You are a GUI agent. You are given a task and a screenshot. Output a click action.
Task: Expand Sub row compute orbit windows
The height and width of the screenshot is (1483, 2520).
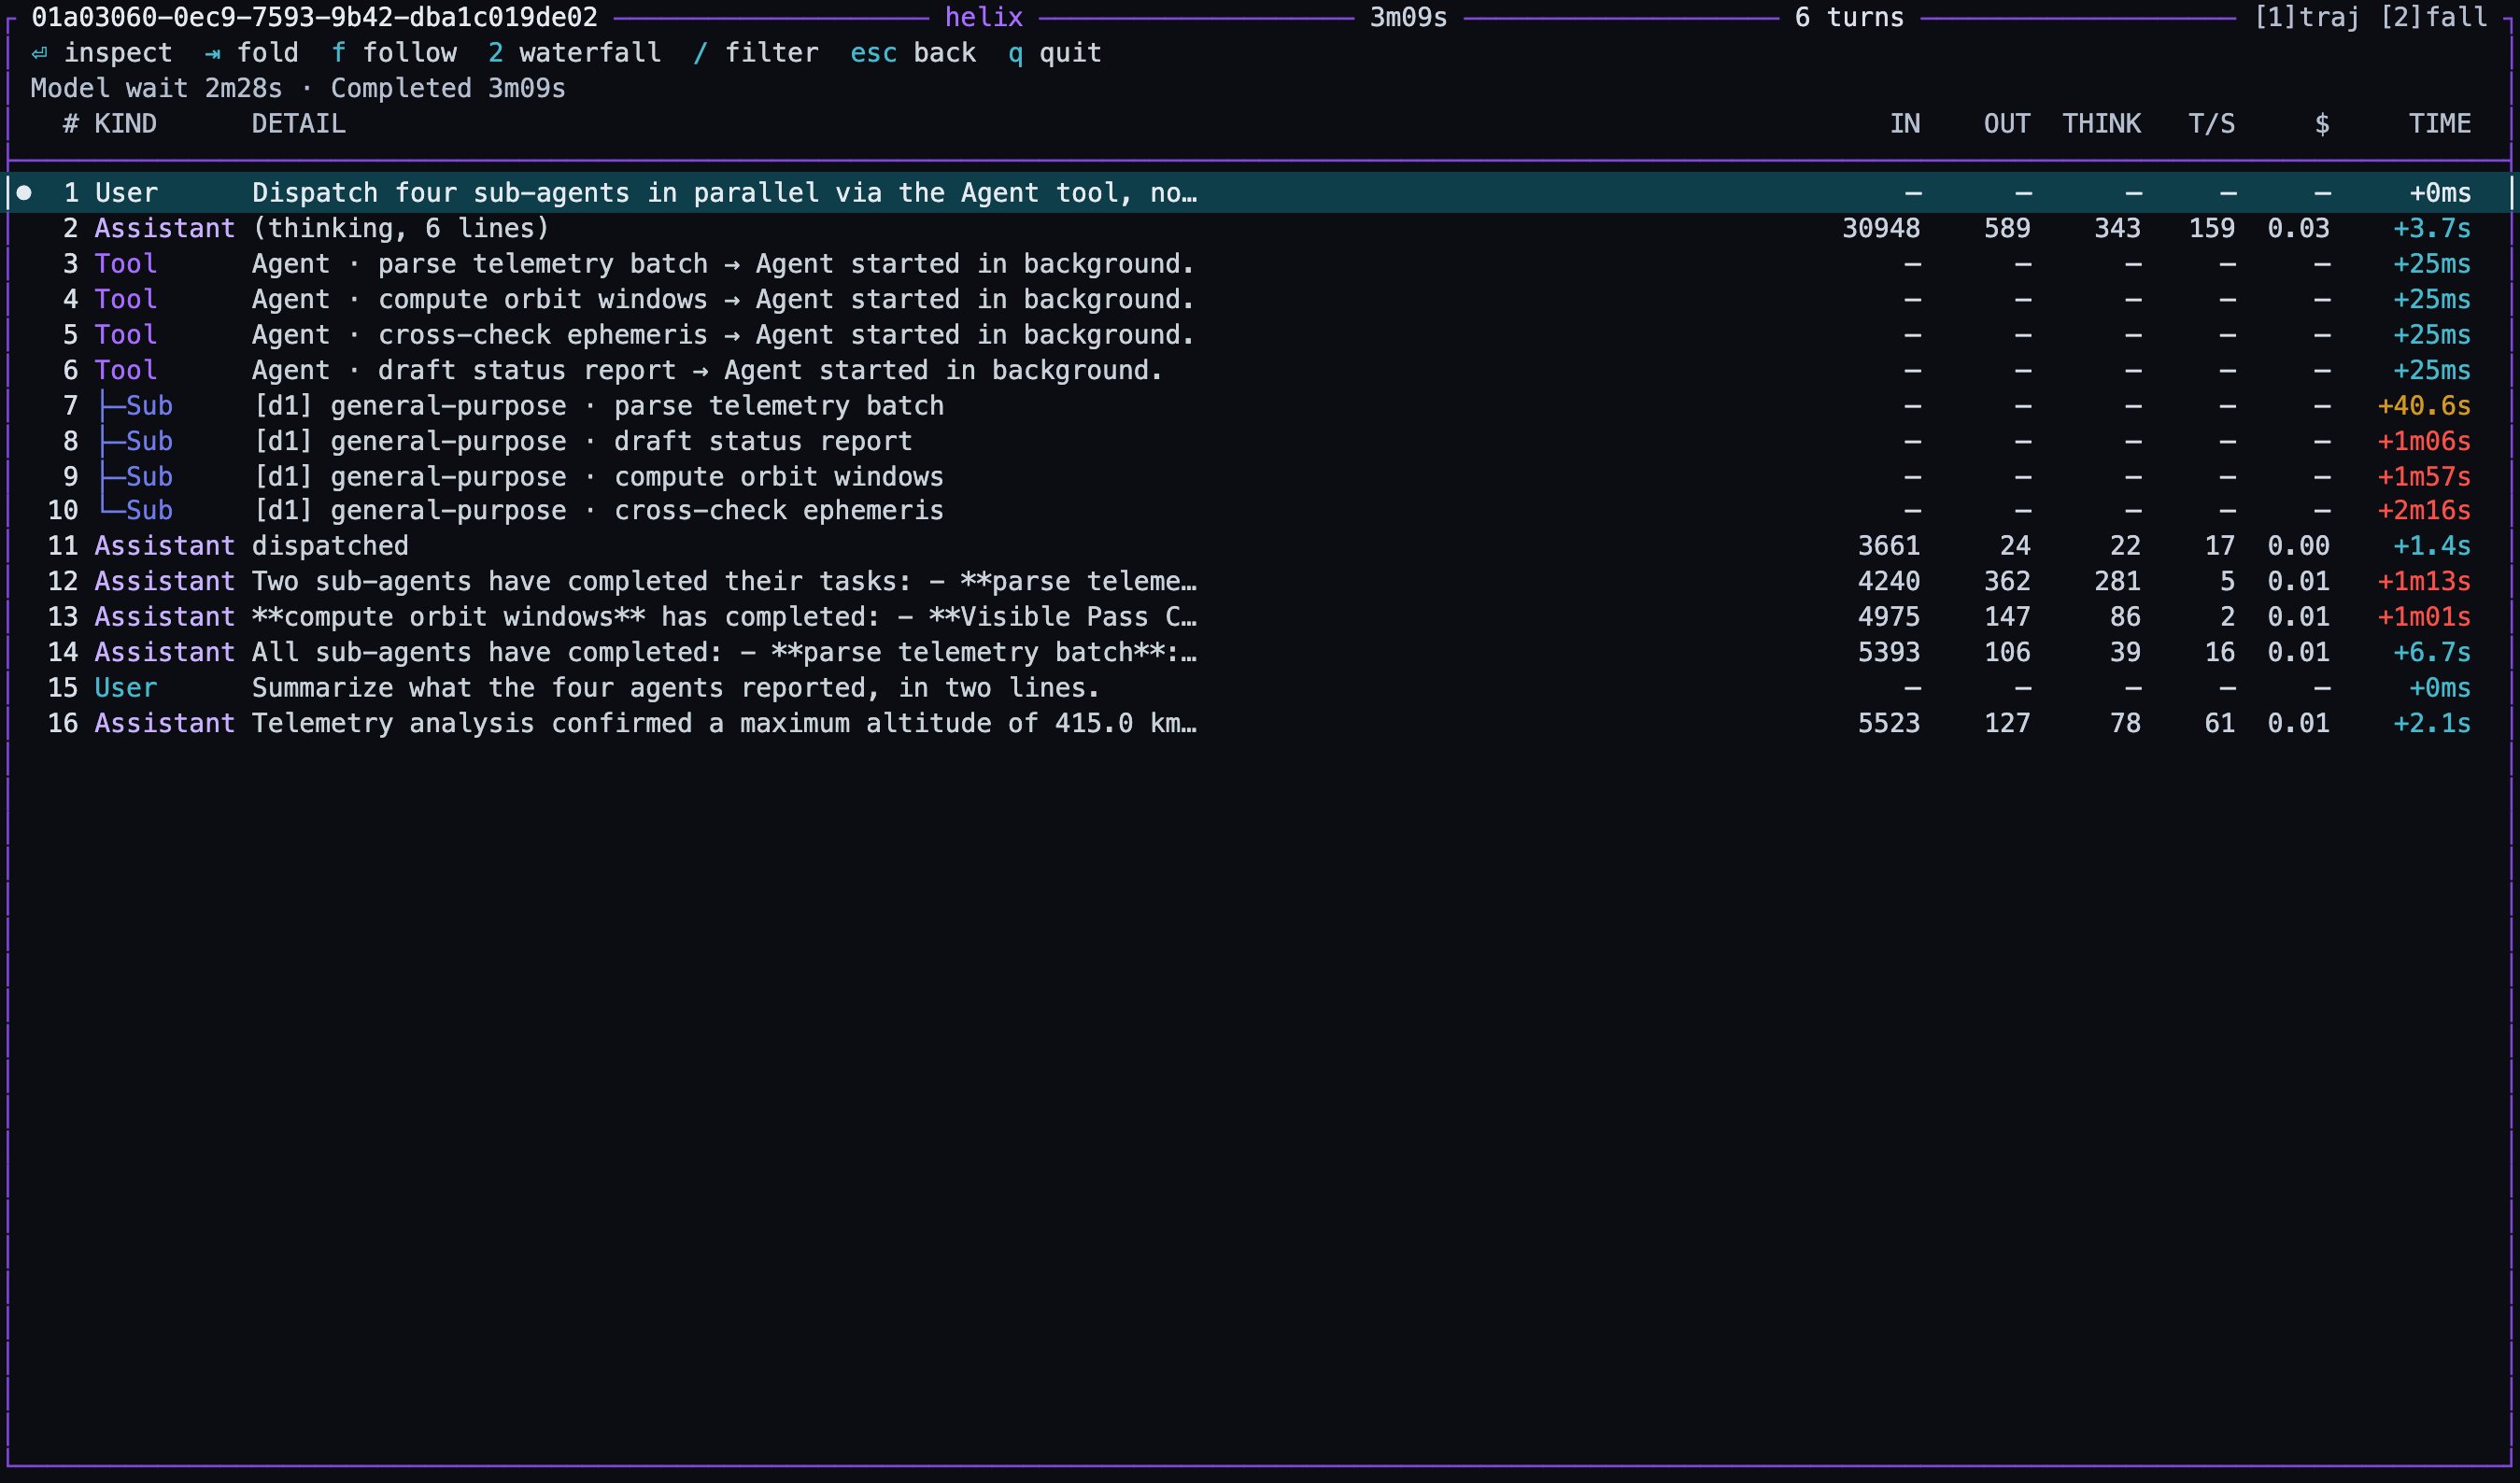(1260, 477)
